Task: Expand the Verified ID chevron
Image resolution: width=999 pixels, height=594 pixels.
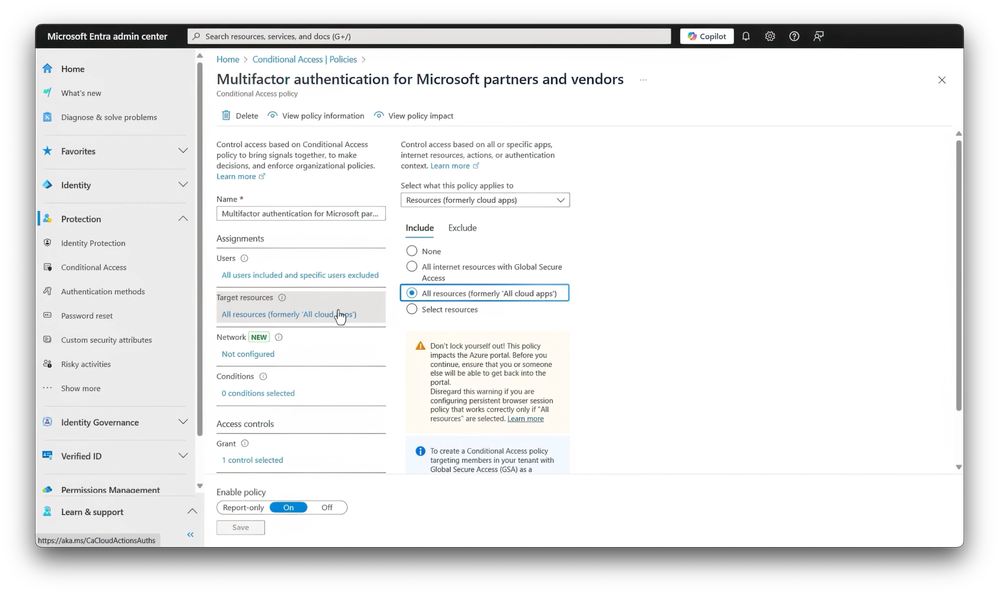Action: pos(183,456)
